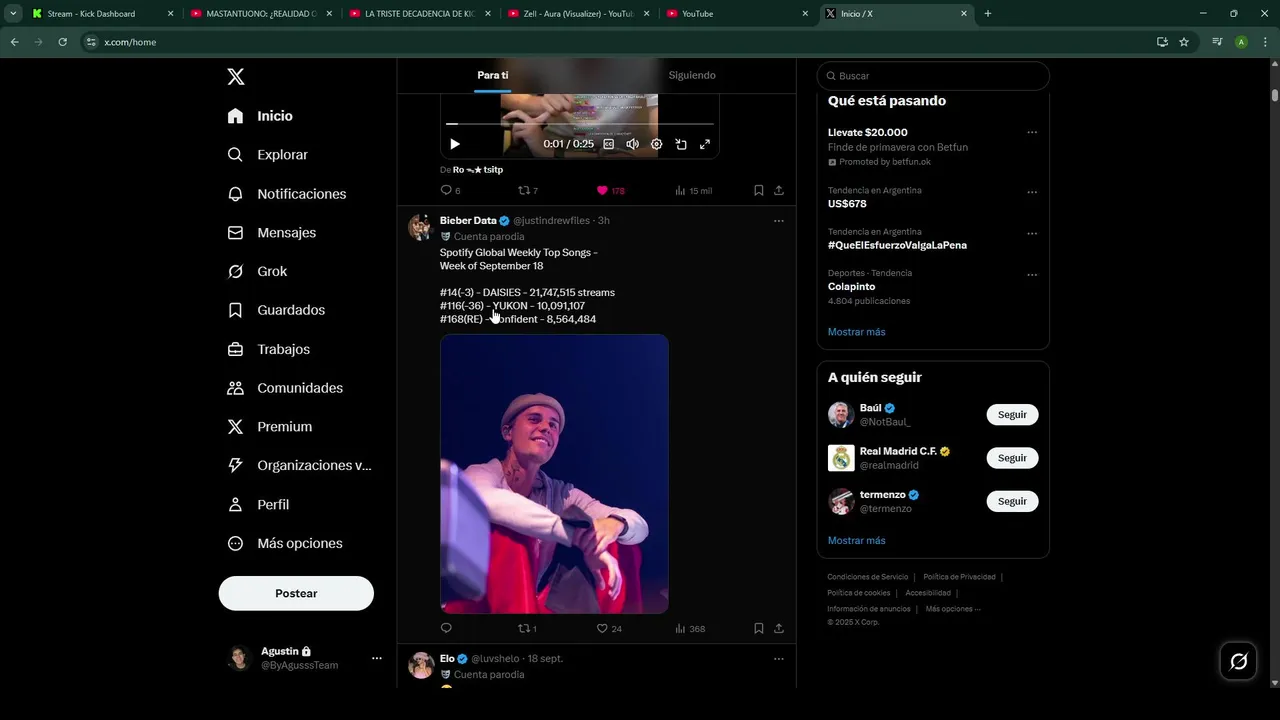Follow Real Madrid C.F.

click(1012, 458)
